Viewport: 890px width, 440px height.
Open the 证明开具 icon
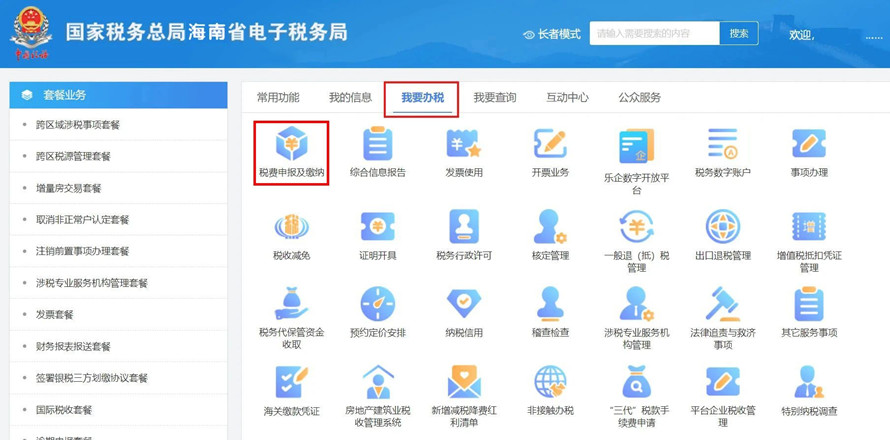tap(377, 227)
